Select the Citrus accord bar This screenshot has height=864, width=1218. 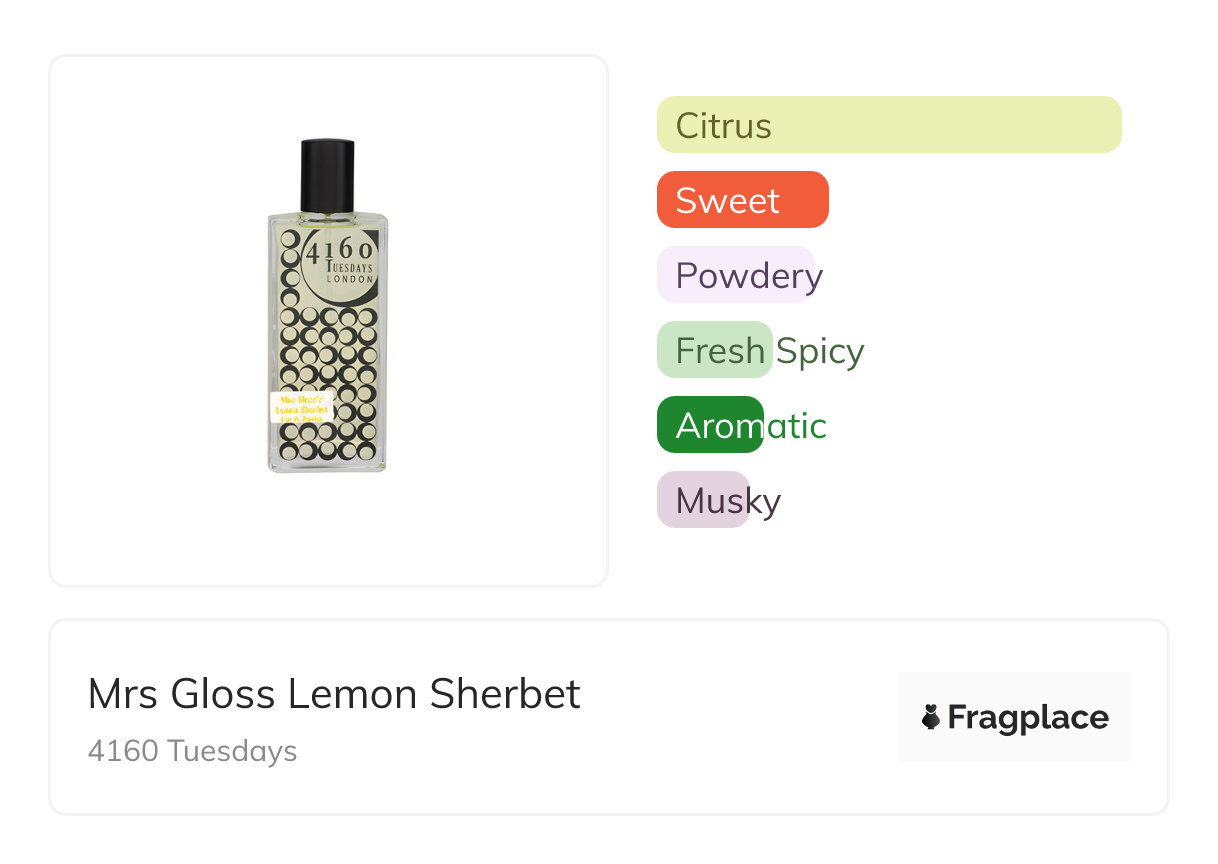coord(888,125)
